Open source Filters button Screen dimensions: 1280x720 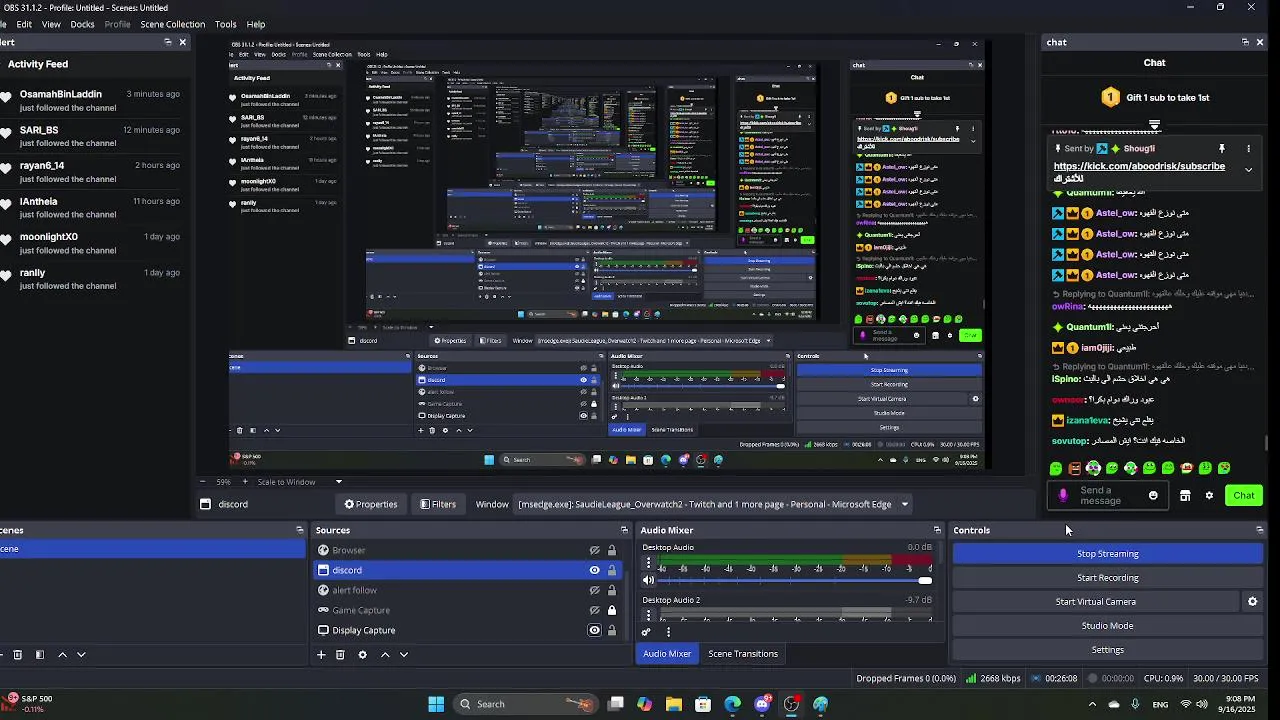coord(438,504)
